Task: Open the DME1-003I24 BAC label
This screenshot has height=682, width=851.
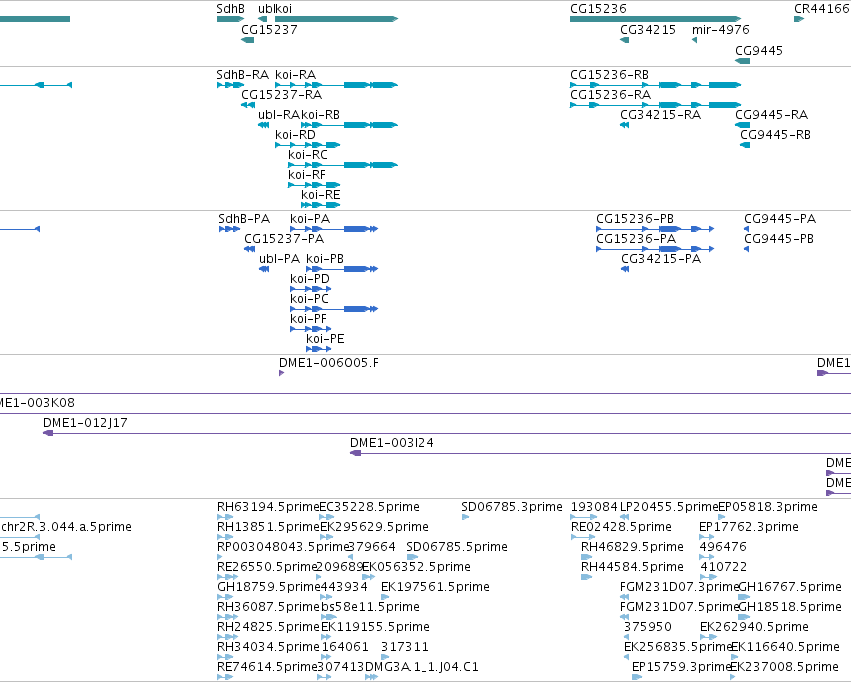Action: click(392, 443)
